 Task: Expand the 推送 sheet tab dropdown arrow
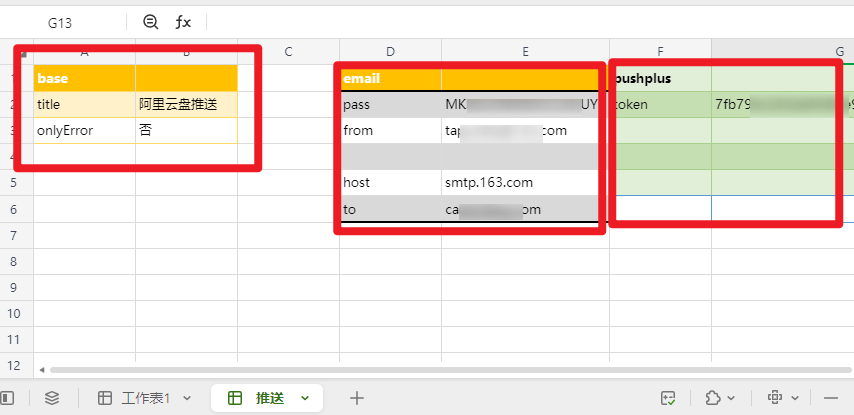tap(305, 398)
